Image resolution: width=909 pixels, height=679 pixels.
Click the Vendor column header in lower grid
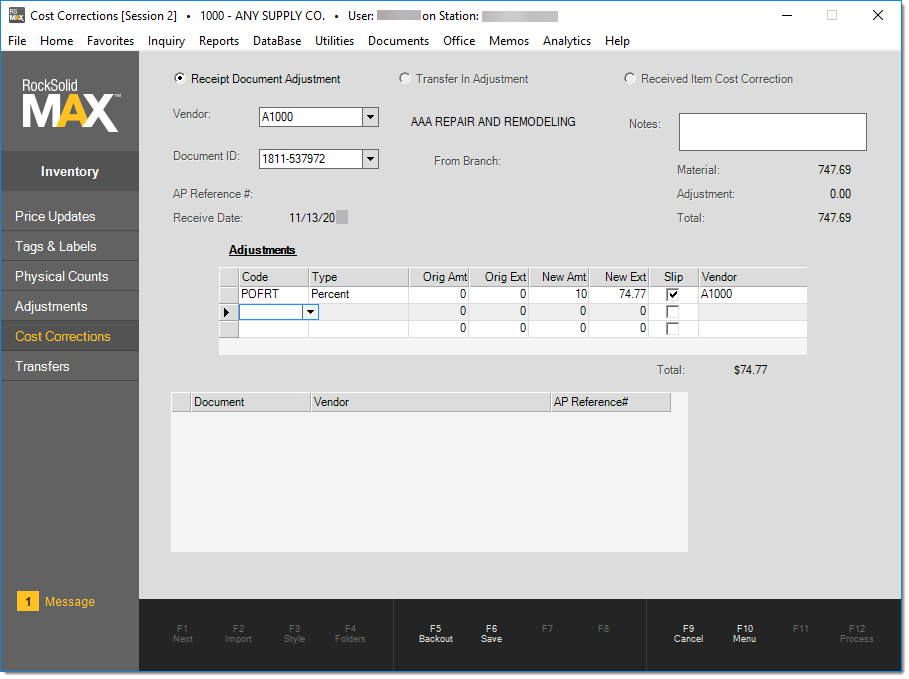431,402
